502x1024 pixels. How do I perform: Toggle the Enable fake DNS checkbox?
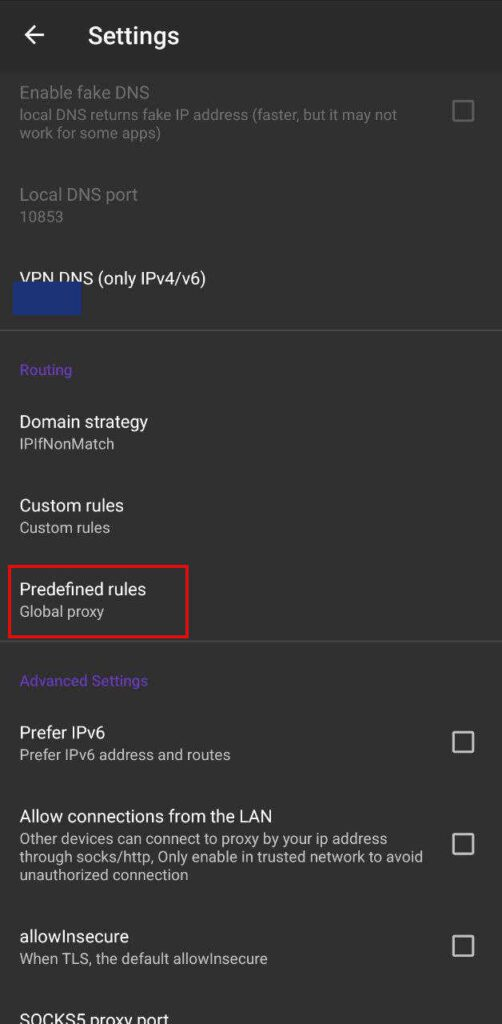point(463,112)
